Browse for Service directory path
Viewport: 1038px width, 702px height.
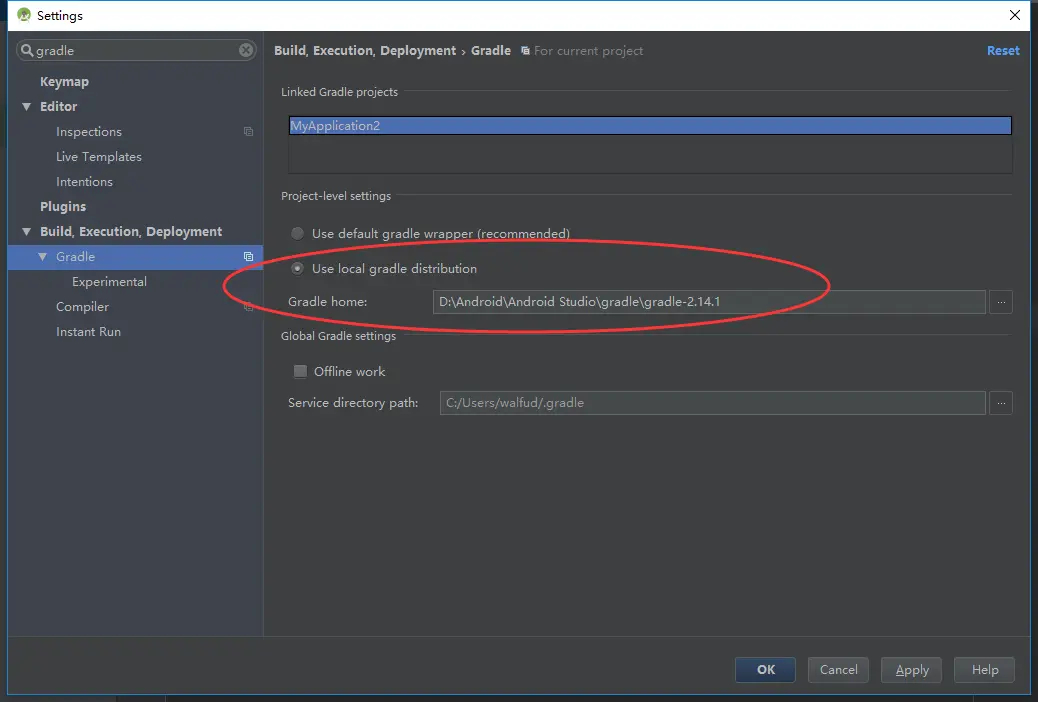[x=1001, y=403]
